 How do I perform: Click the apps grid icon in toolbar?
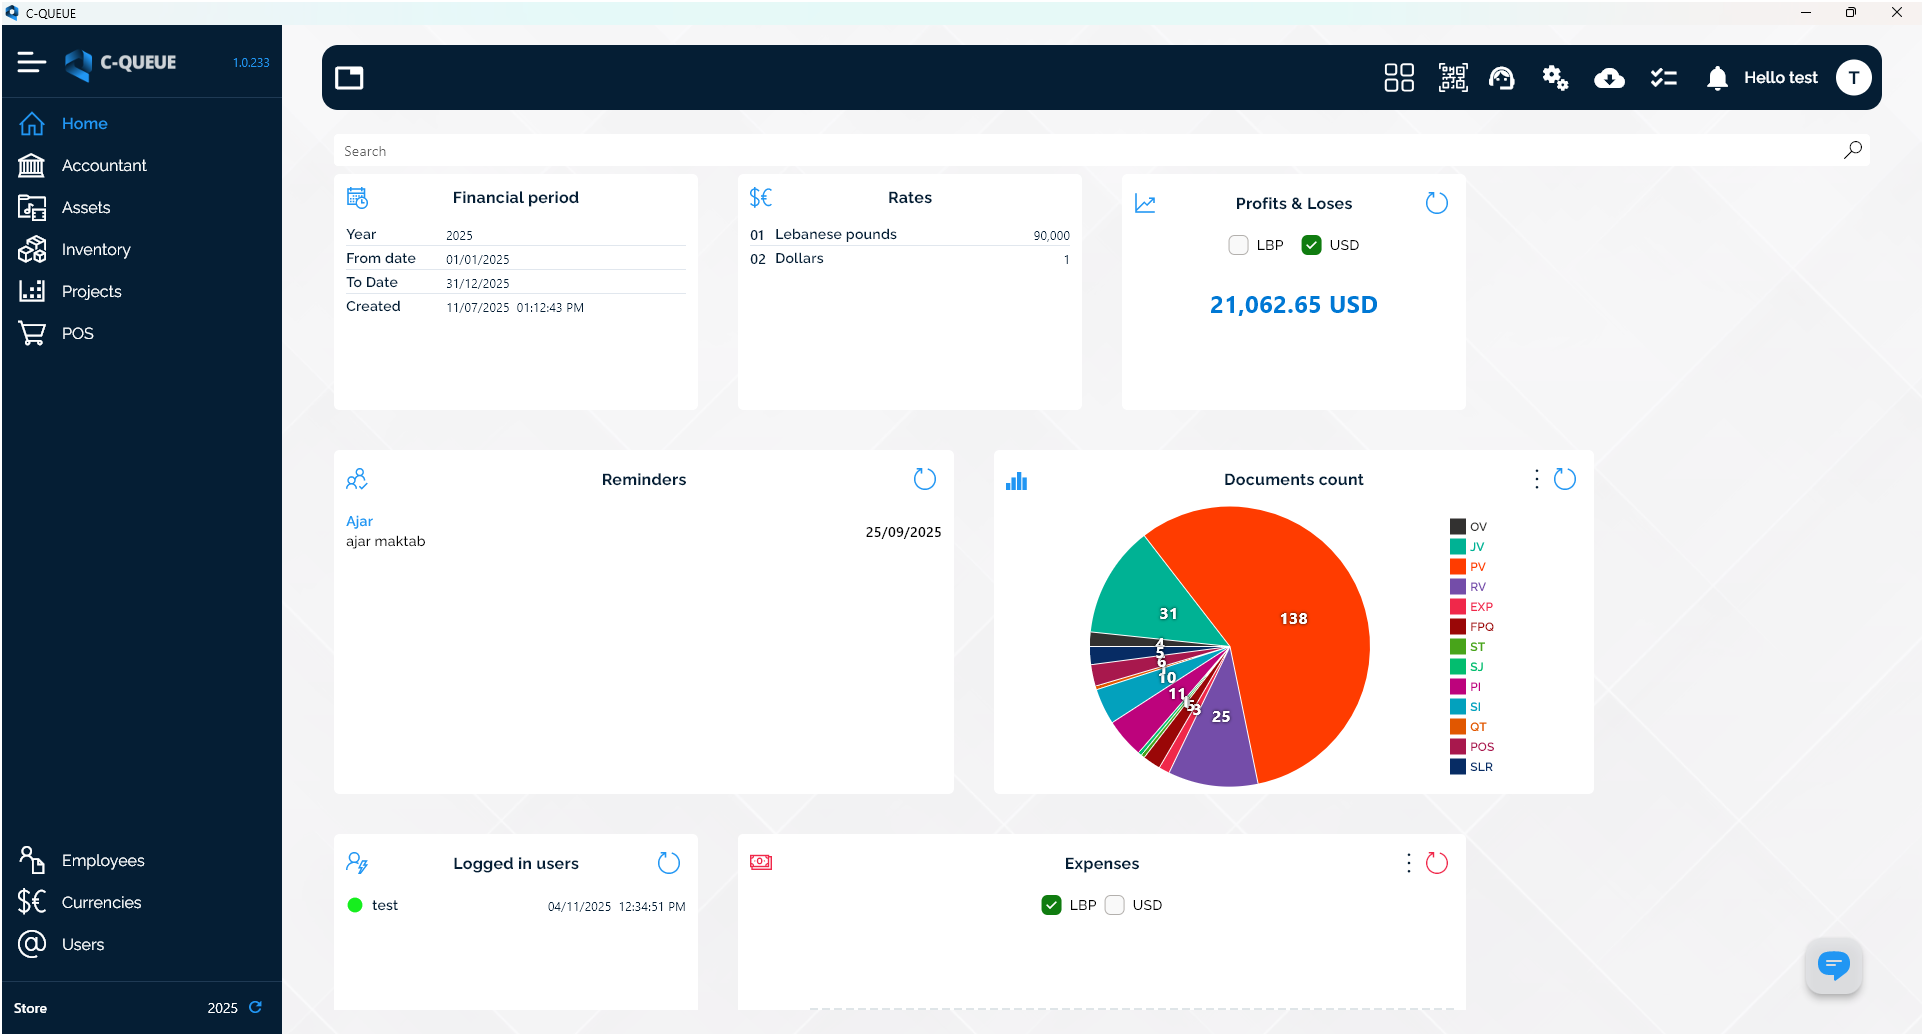(1399, 77)
